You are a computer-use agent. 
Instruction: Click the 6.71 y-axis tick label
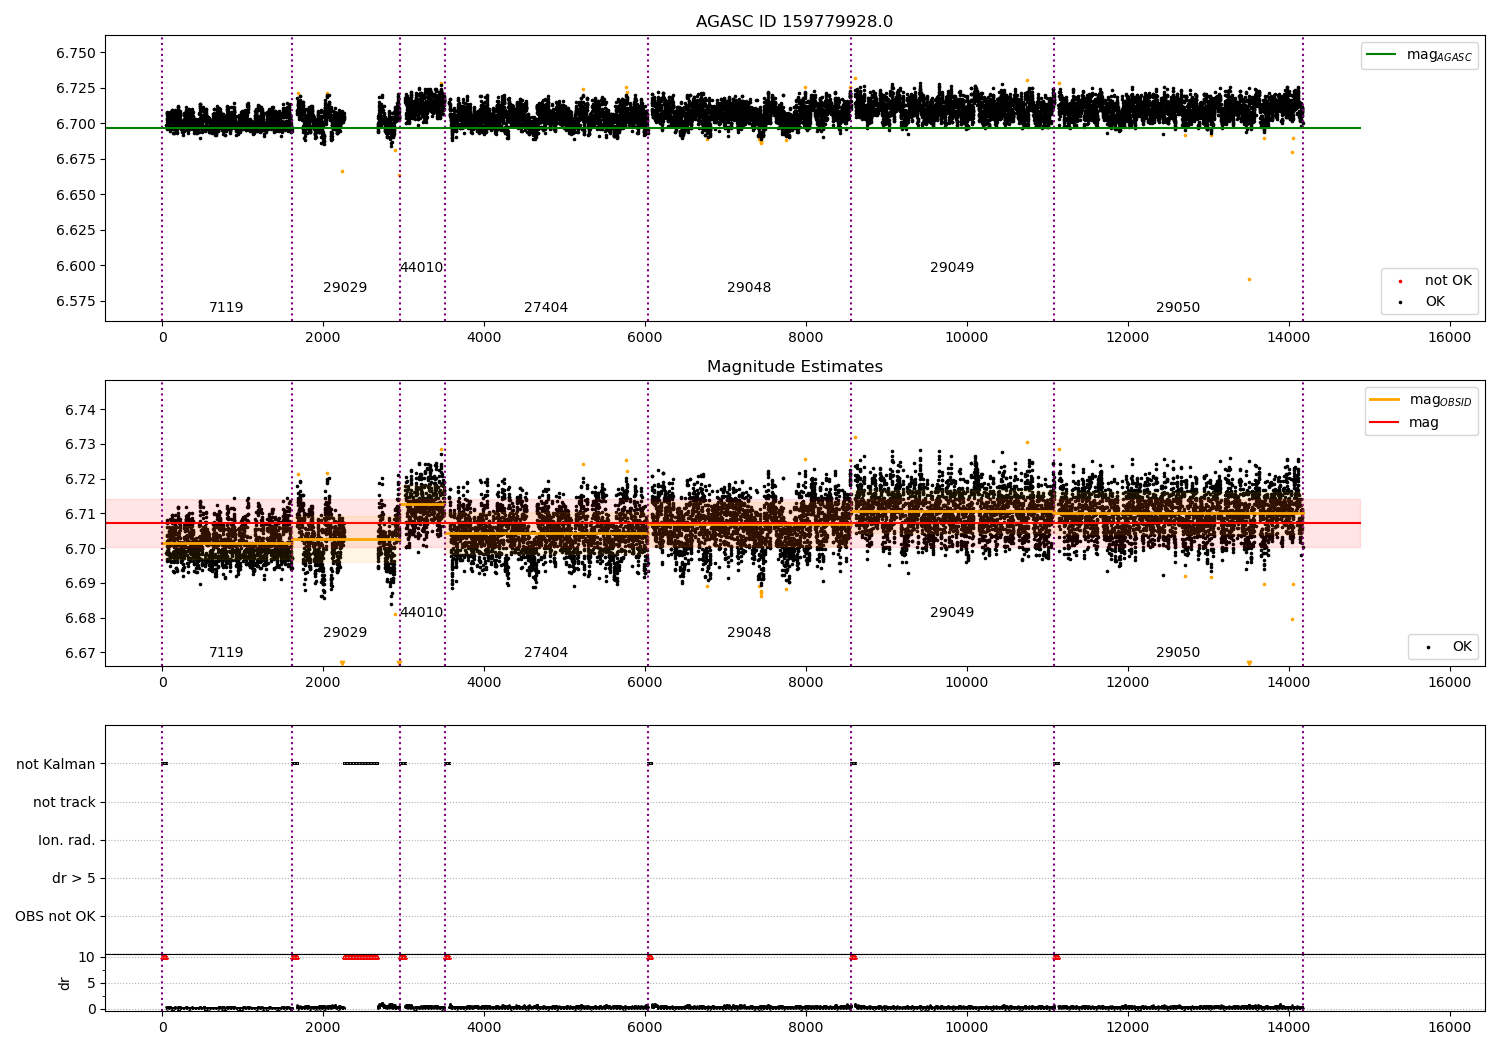(81, 514)
